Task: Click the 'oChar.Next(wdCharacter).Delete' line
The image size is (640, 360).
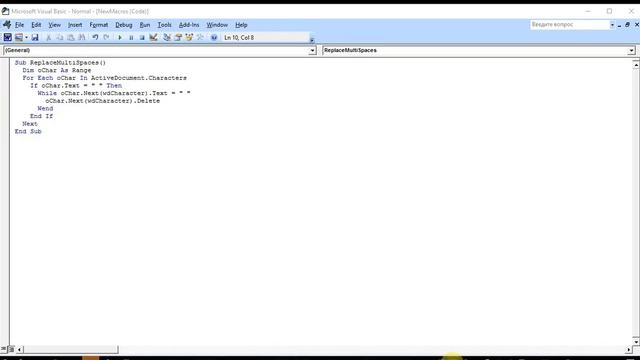Action: tap(102, 101)
